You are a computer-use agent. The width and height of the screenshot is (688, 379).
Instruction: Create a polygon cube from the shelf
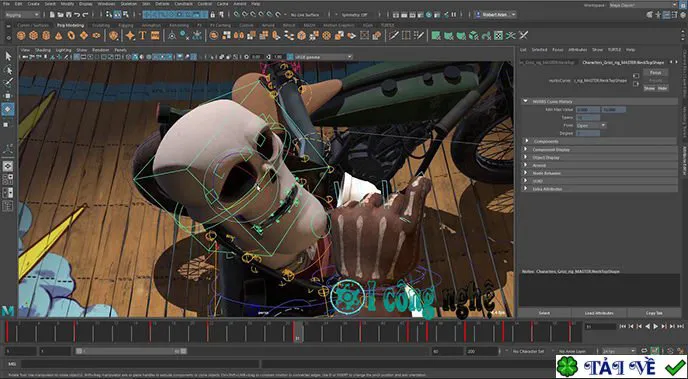point(33,36)
